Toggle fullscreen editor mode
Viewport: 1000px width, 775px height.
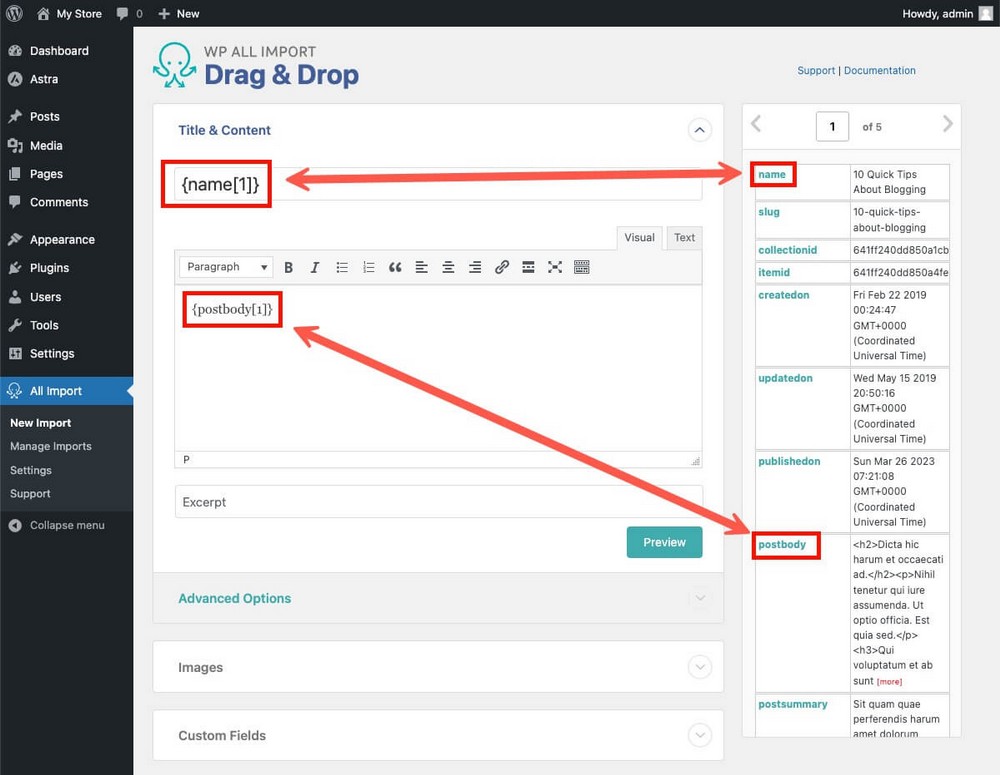(555, 267)
